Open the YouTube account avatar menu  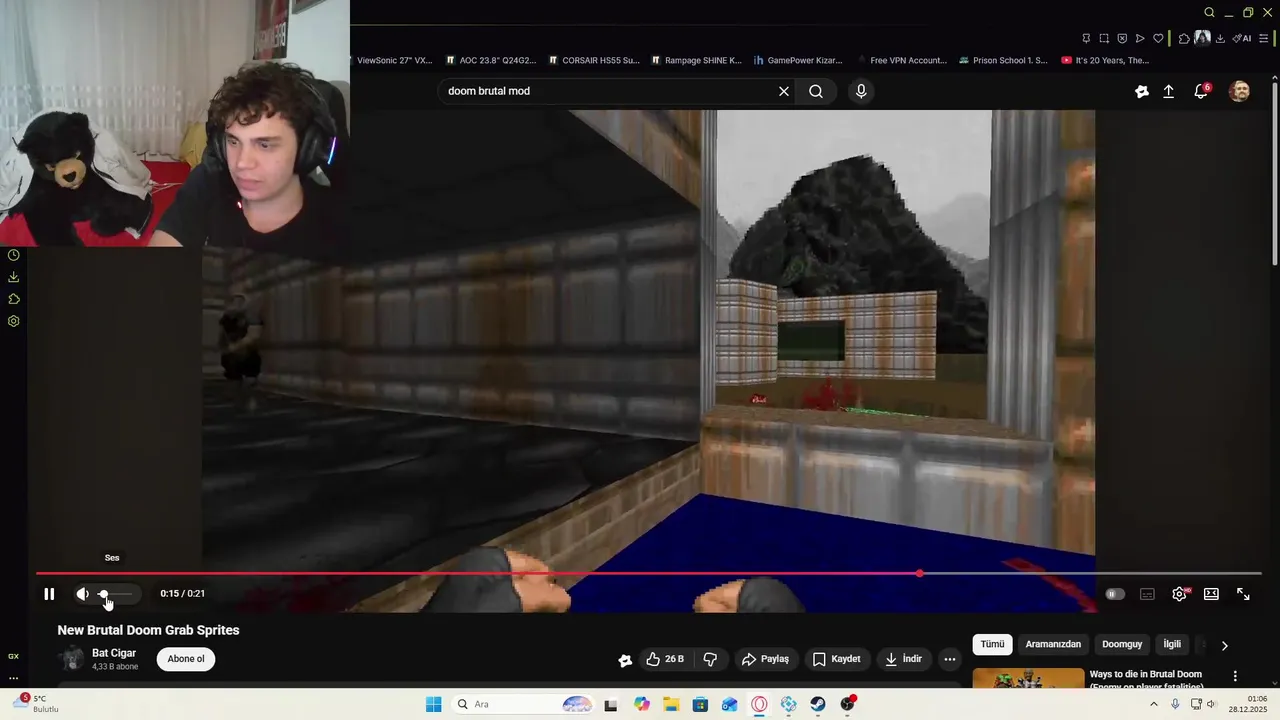1239,91
